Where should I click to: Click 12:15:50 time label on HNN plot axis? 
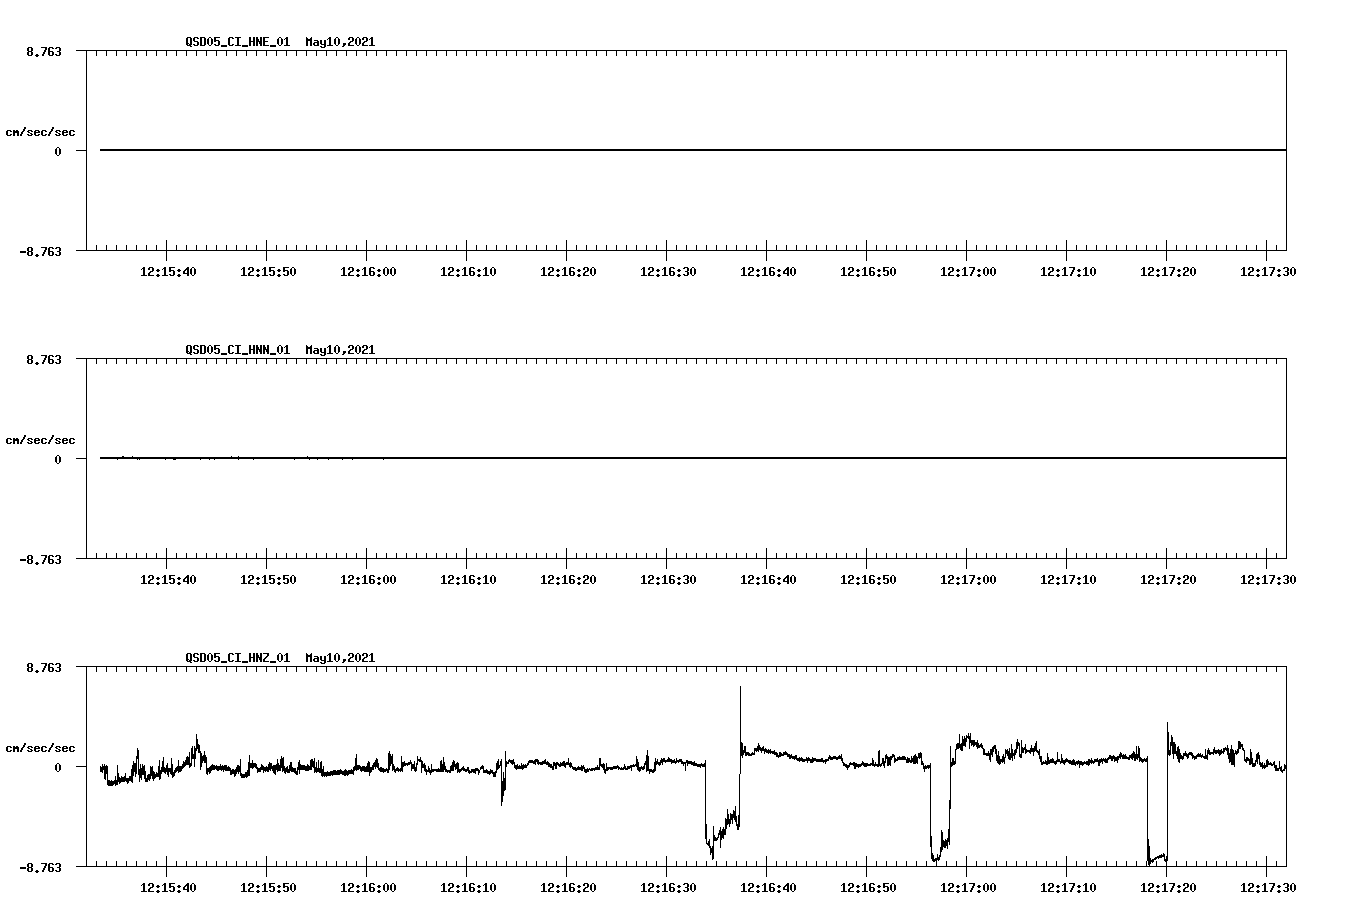coord(268,579)
